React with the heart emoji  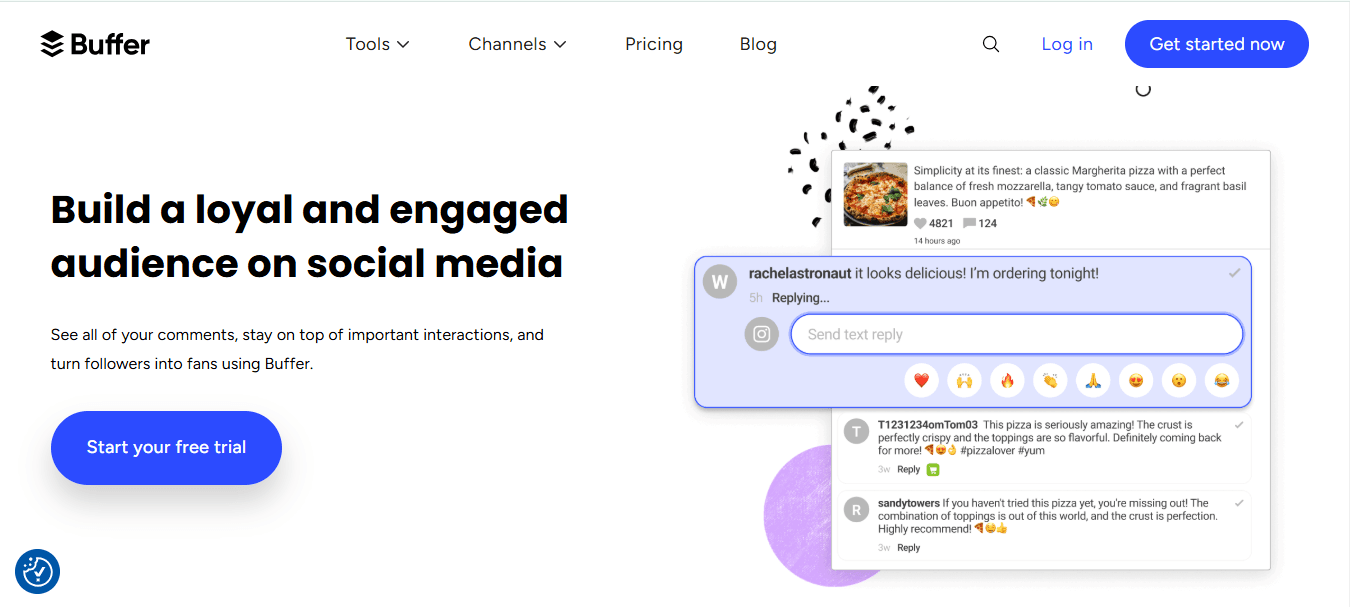coord(921,380)
